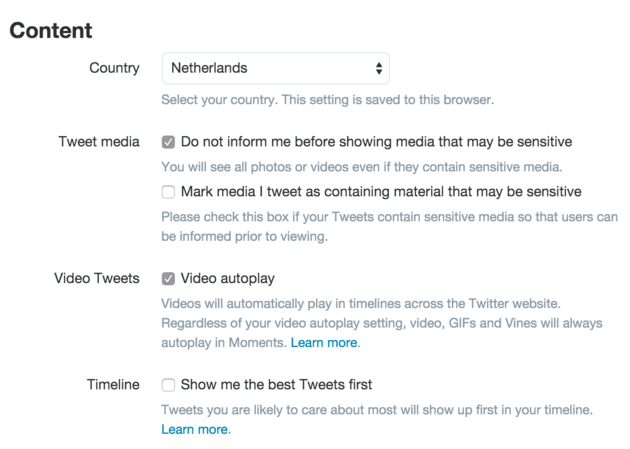Enable the 'Show me the best Tweets first' checkbox
630x449 pixels.
pyautogui.click(x=168, y=385)
